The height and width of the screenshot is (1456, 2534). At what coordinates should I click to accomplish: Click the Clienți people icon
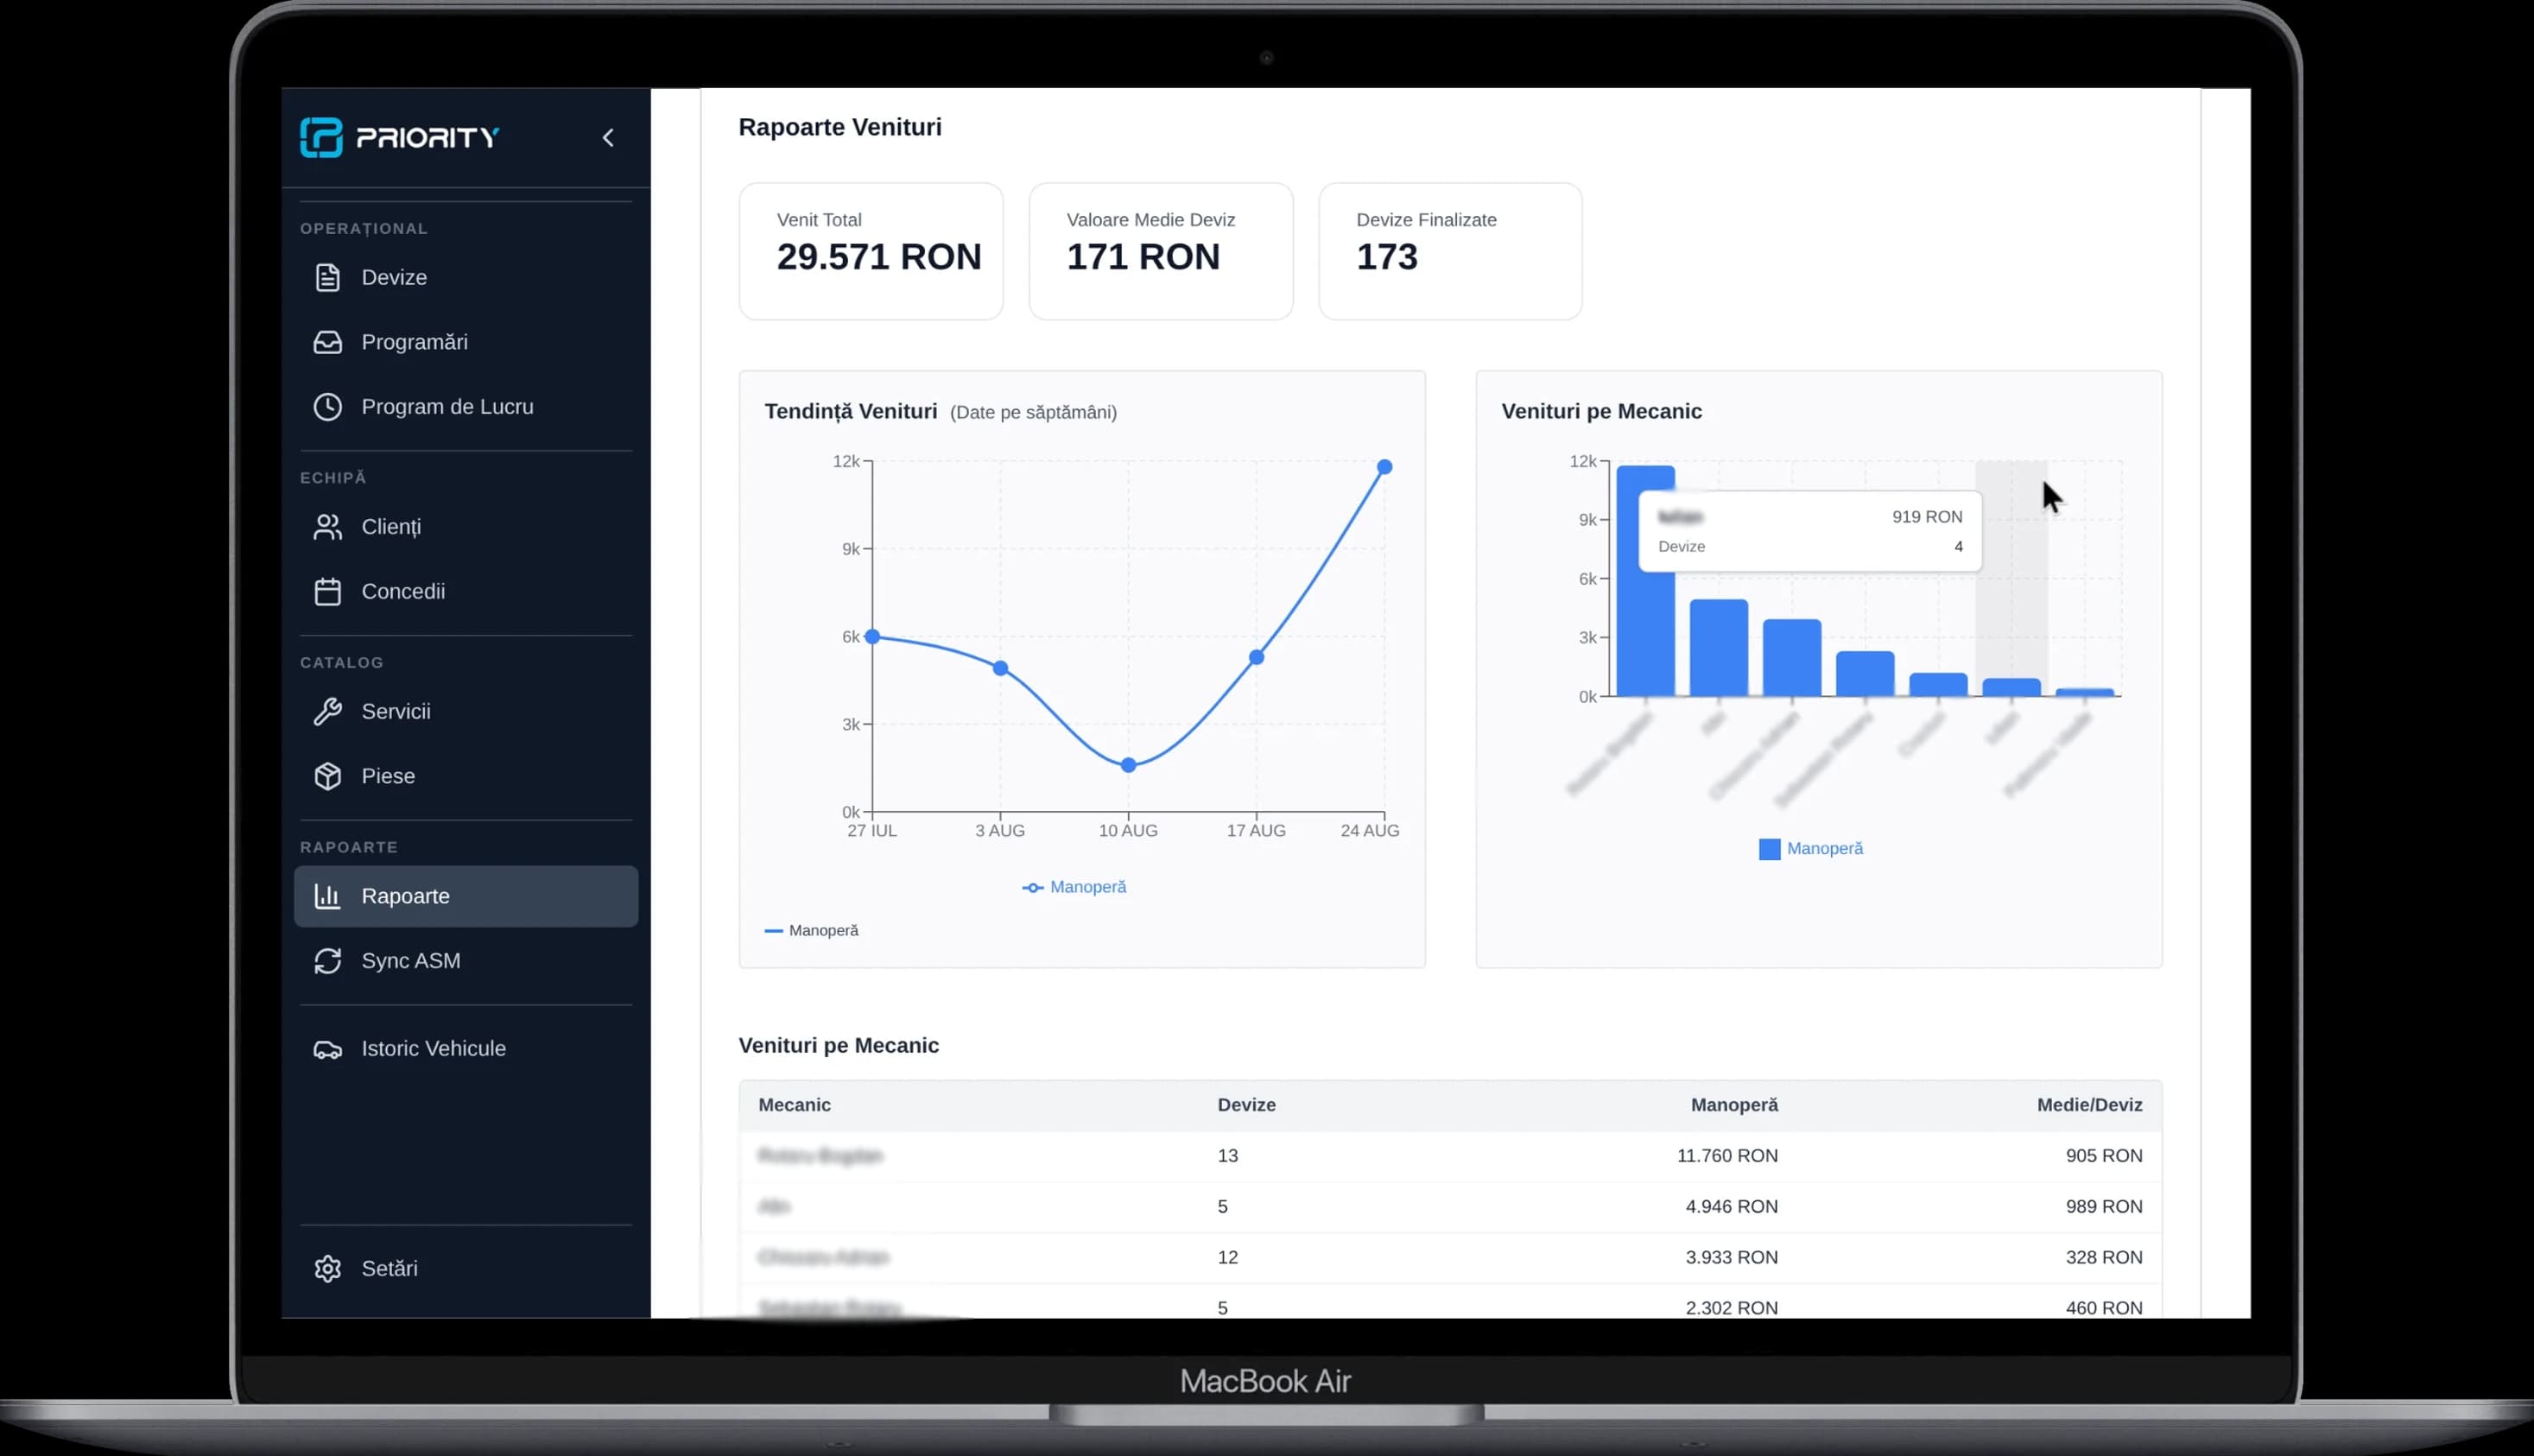(328, 527)
